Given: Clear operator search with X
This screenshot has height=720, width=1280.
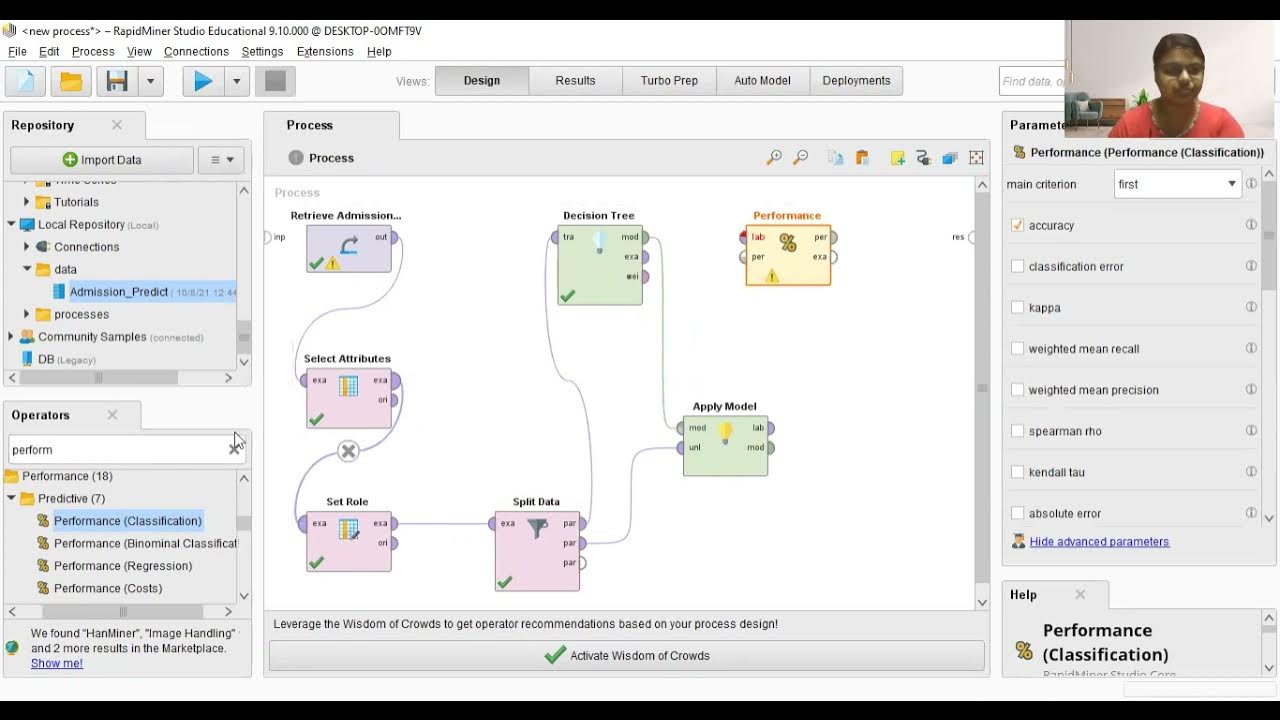Looking at the screenshot, I should (234, 449).
